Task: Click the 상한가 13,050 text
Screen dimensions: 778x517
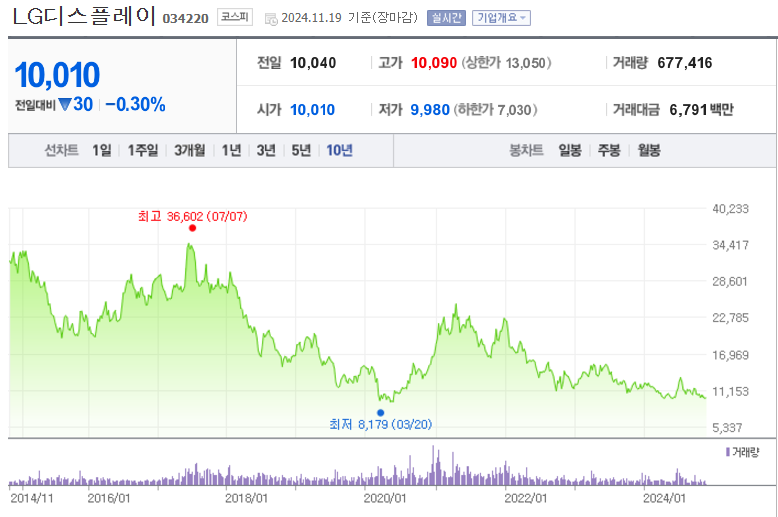Action: pyautogui.click(x=506, y=63)
